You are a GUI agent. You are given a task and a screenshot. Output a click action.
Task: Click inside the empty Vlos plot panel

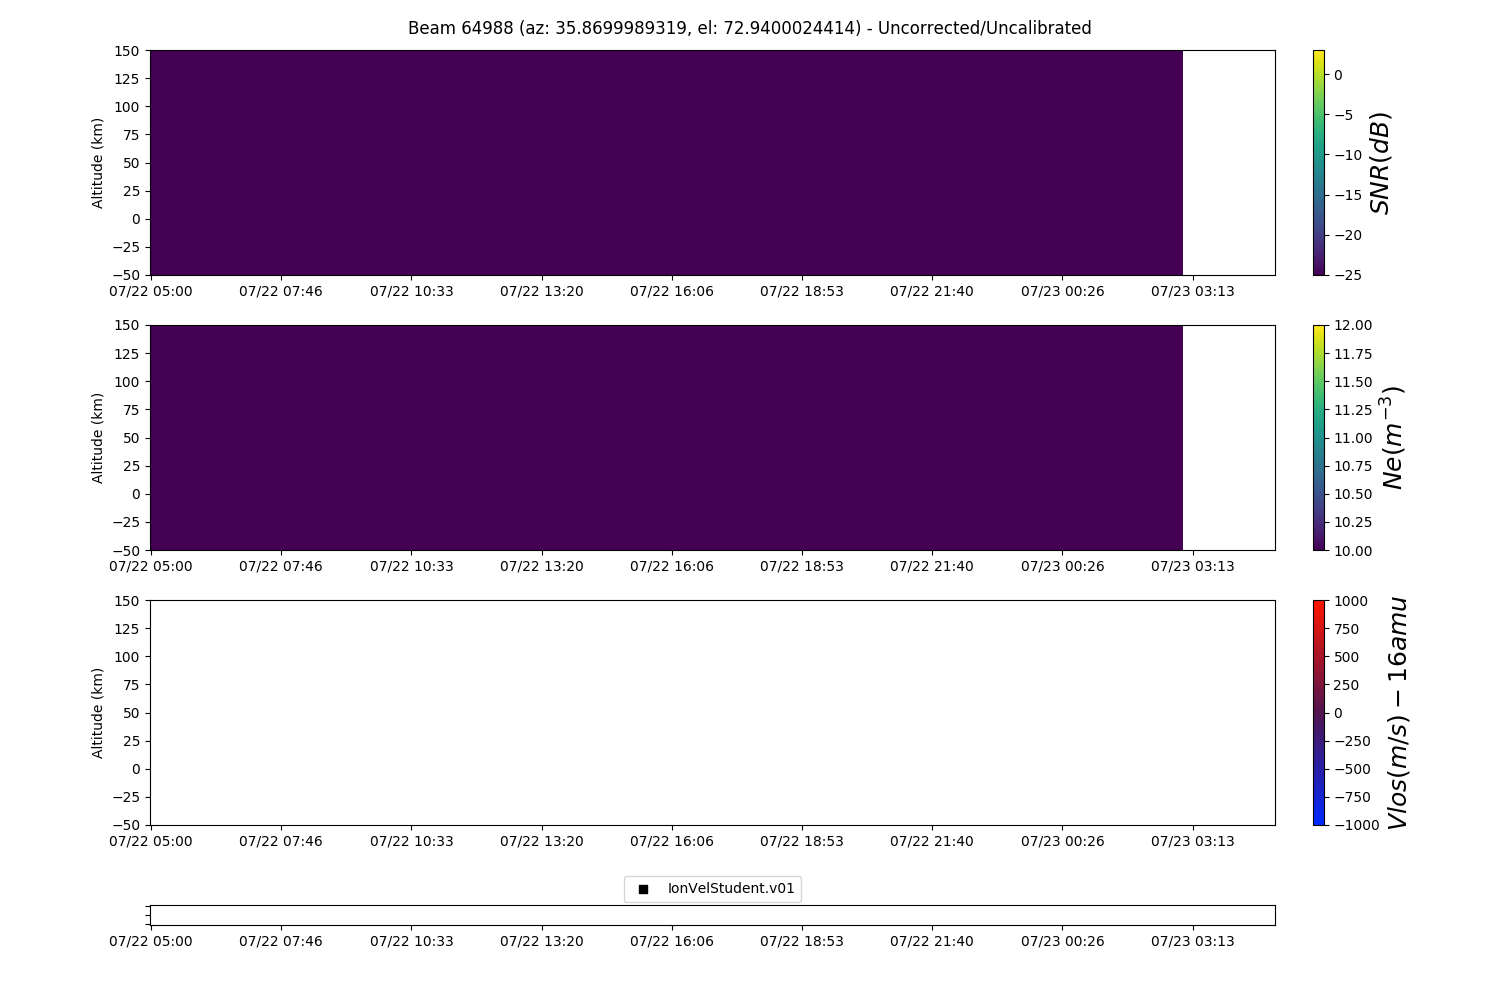[x=712, y=712]
